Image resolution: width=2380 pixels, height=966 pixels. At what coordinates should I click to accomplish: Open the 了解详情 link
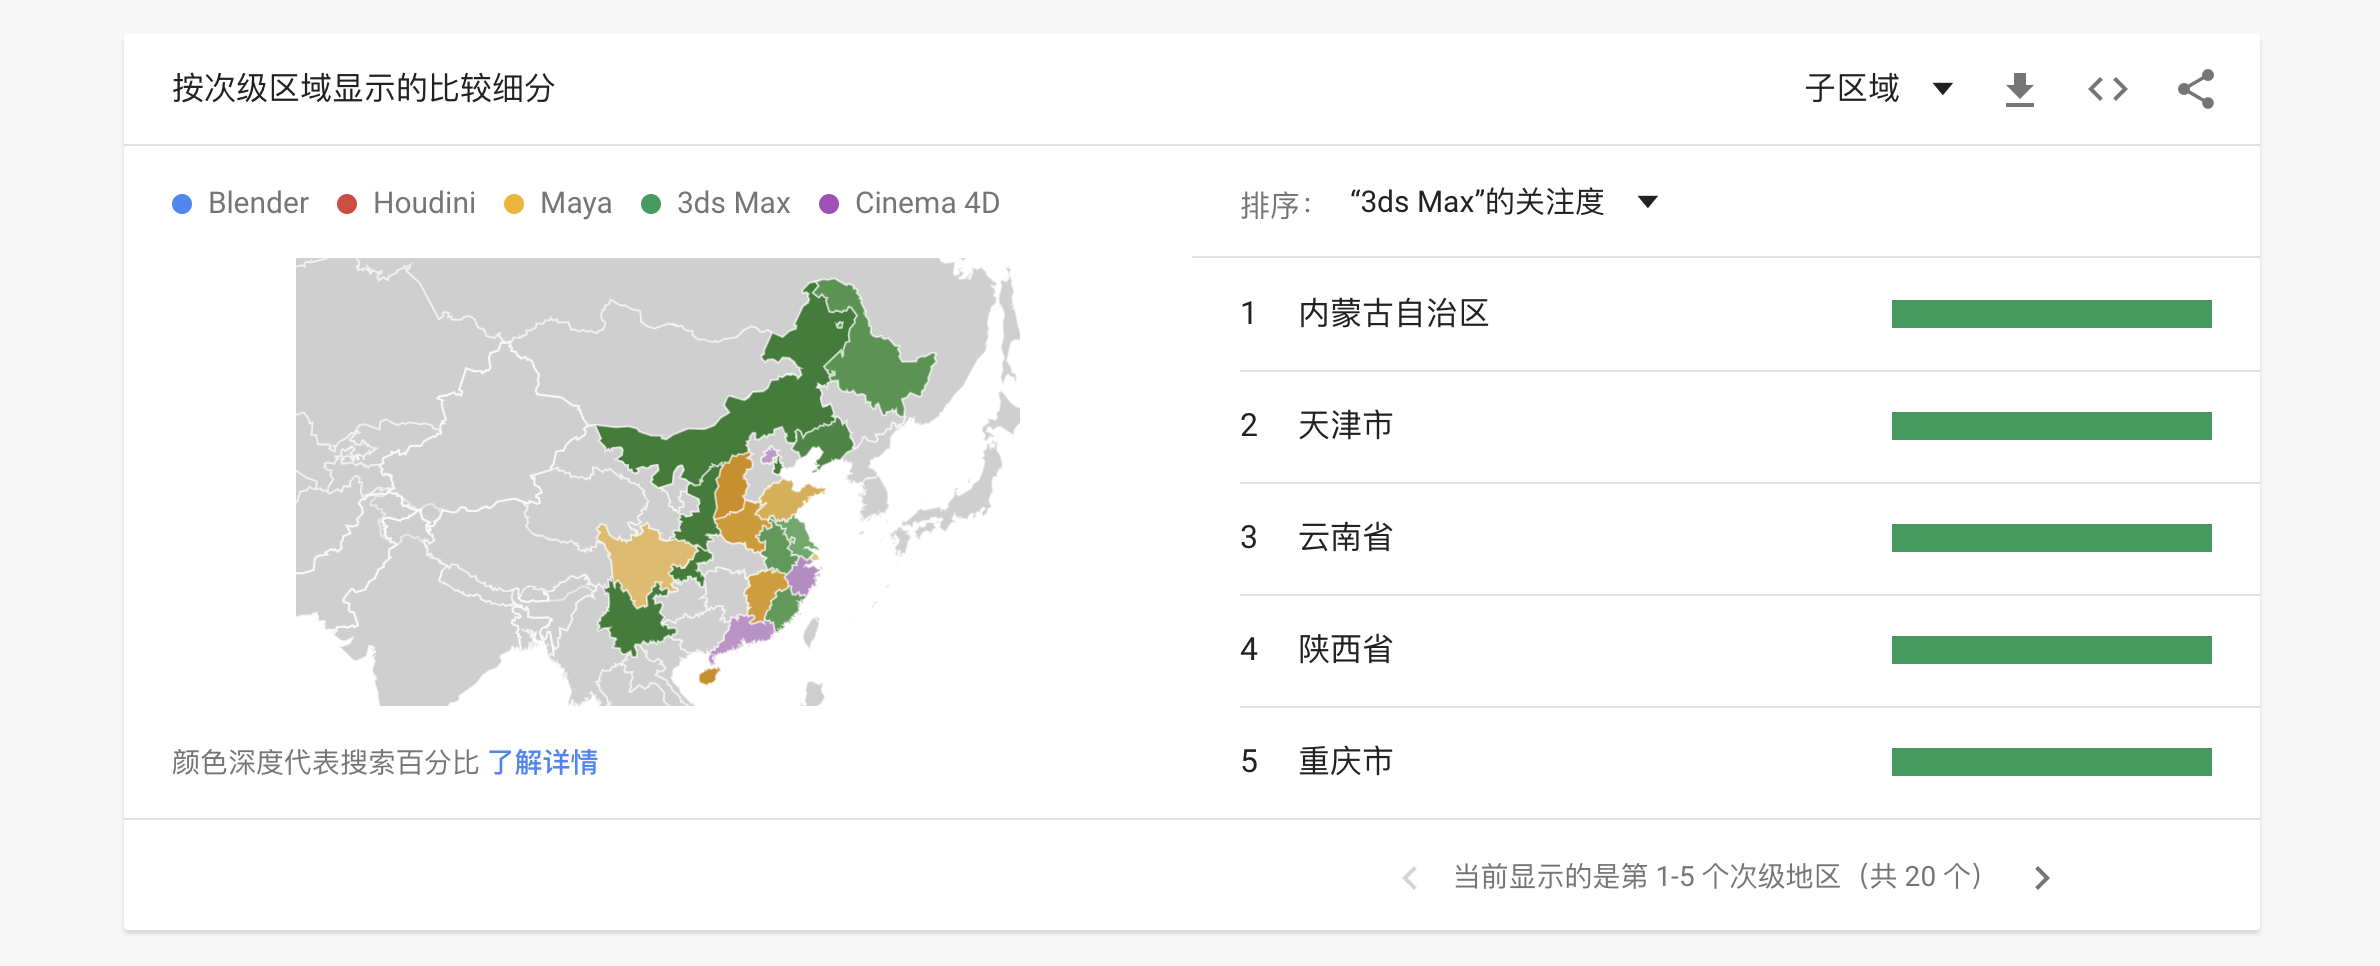tap(543, 762)
